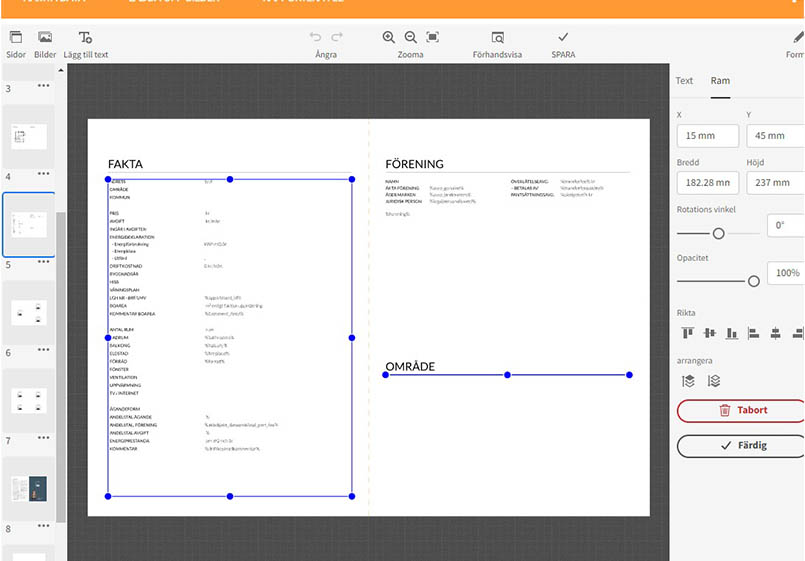Viewport: 805px width, 561px height.
Task: Open options menu for page 7
Action: coord(44,439)
